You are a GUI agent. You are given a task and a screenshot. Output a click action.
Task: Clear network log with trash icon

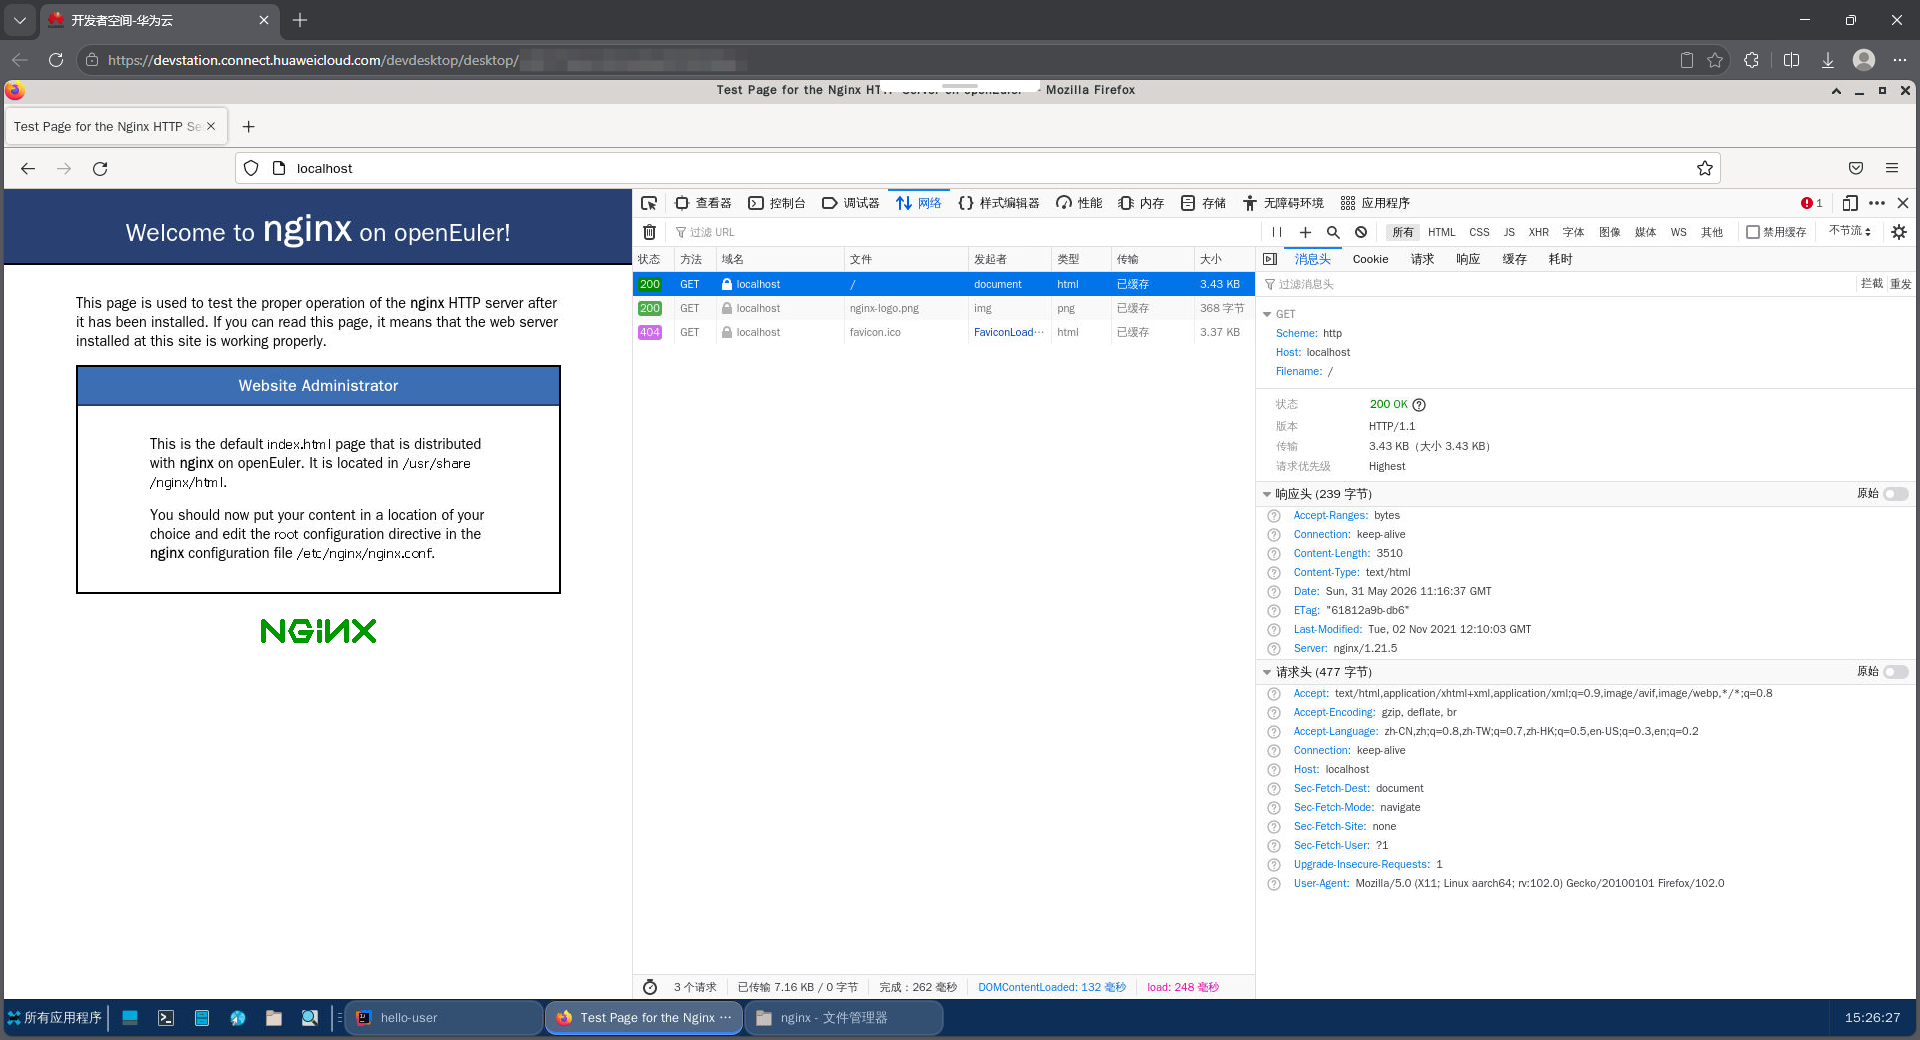click(x=649, y=232)
